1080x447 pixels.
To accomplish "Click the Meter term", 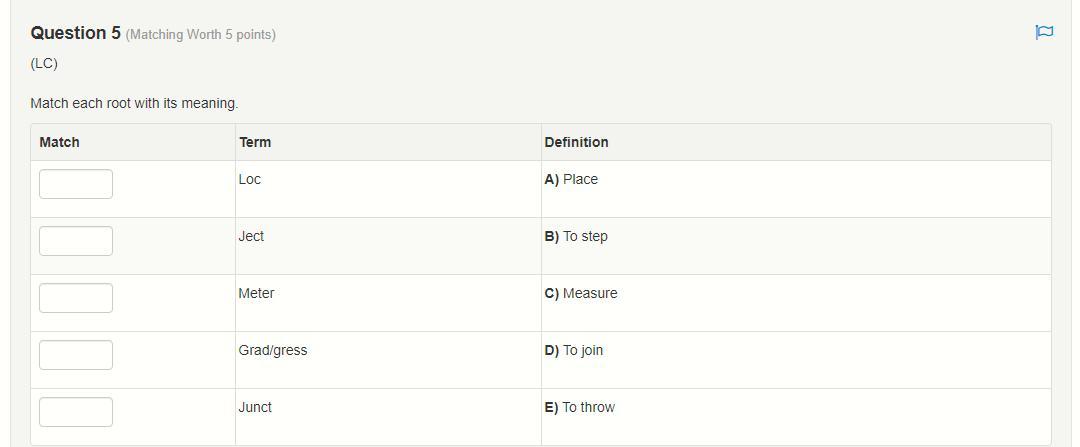I will (x=256, y=294).
